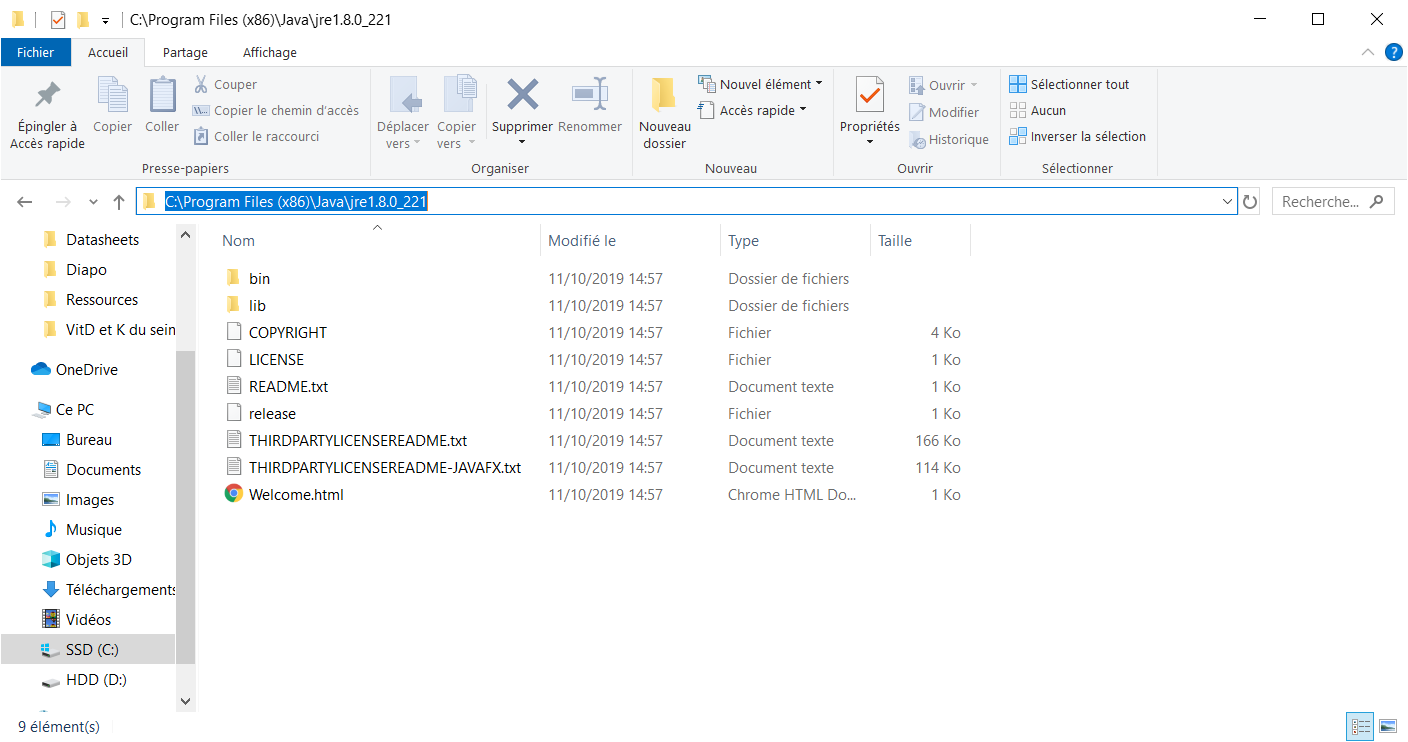
Task: Click the Recherche search input field
Action: pyautogui.click(x=1320, y=202)
